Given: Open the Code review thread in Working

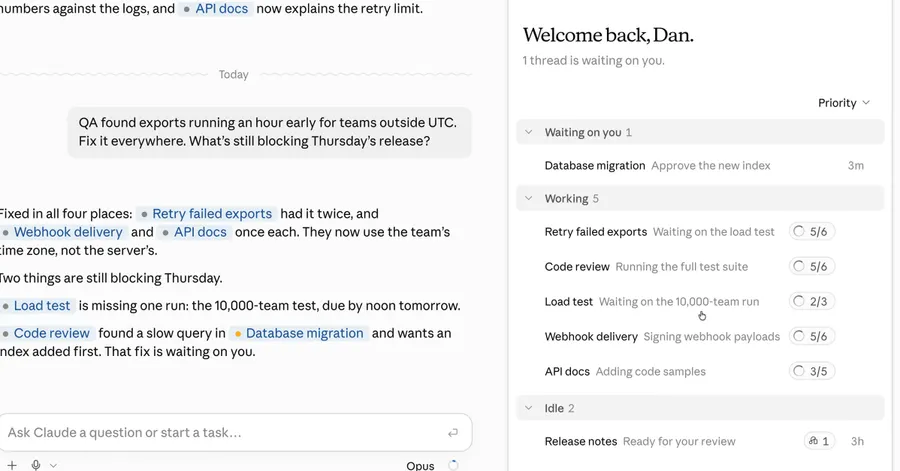Looking at the screenshot, I should point(700,266).
